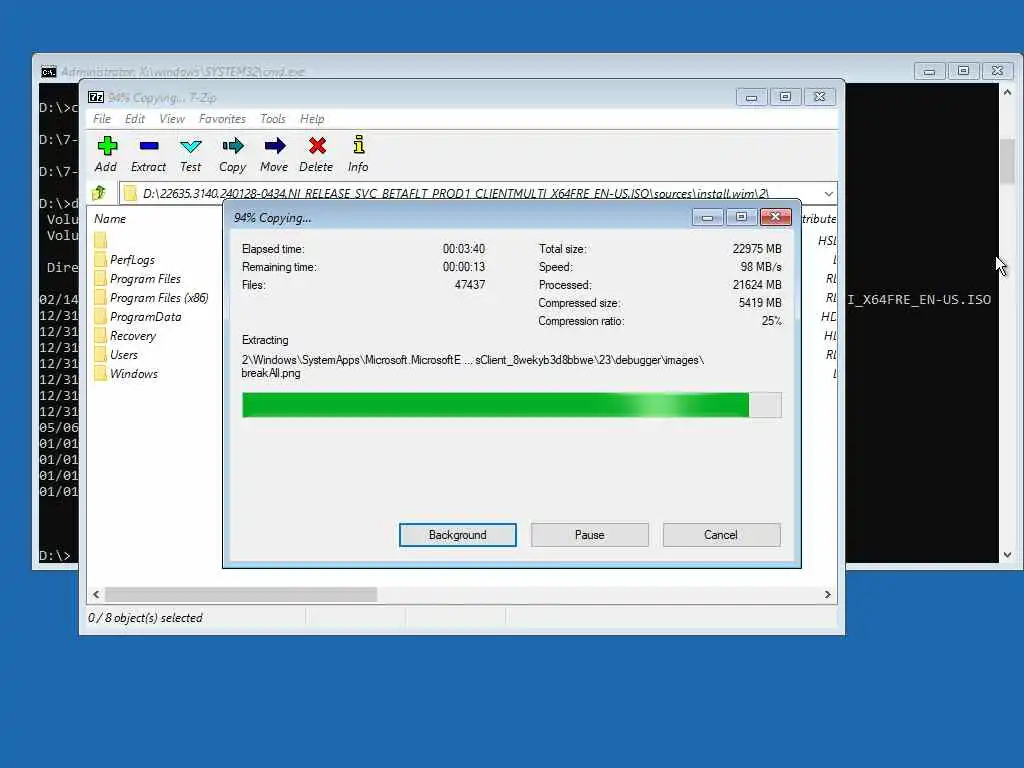Image resolution: width=1024 pixels, height=768 pixels.
Task: Minimize the 7-Zip main window
Action: click(752, 97)
